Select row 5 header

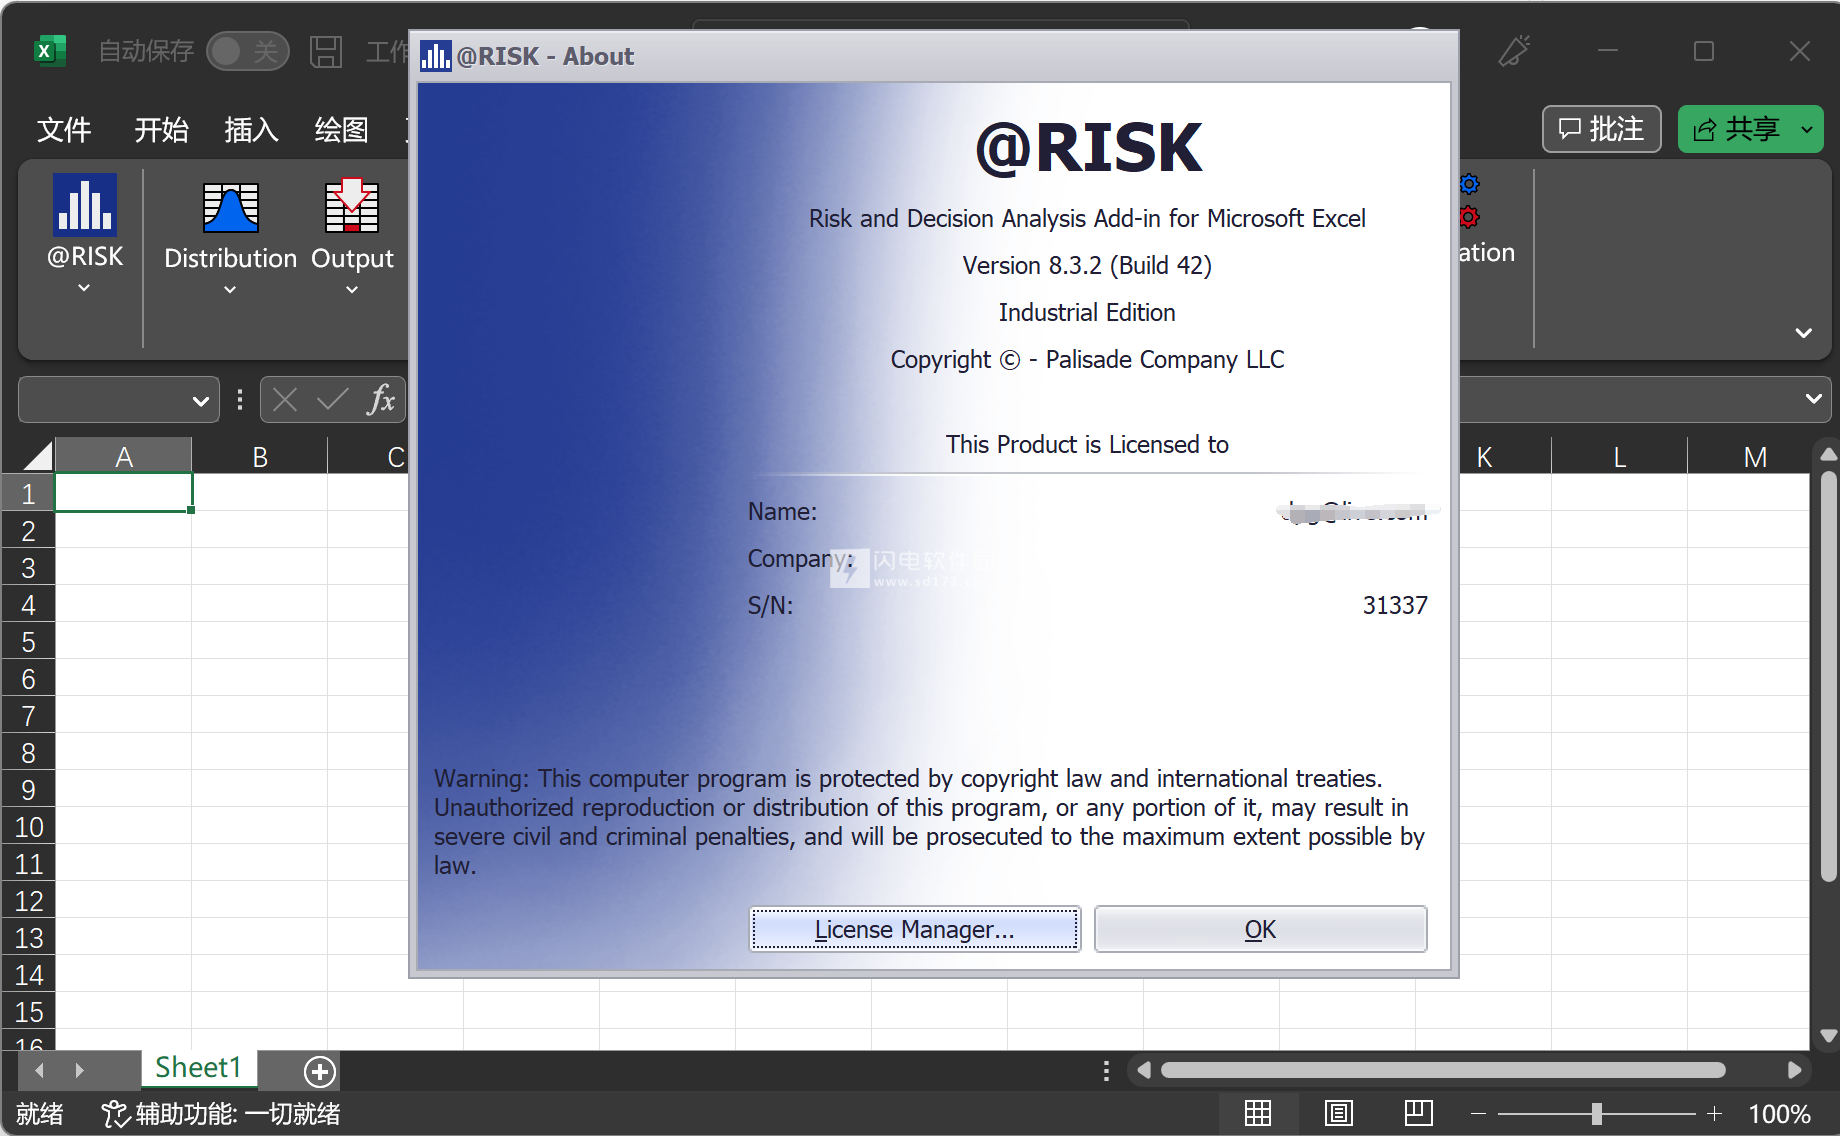pyautogui.click(x=28, y=642)
